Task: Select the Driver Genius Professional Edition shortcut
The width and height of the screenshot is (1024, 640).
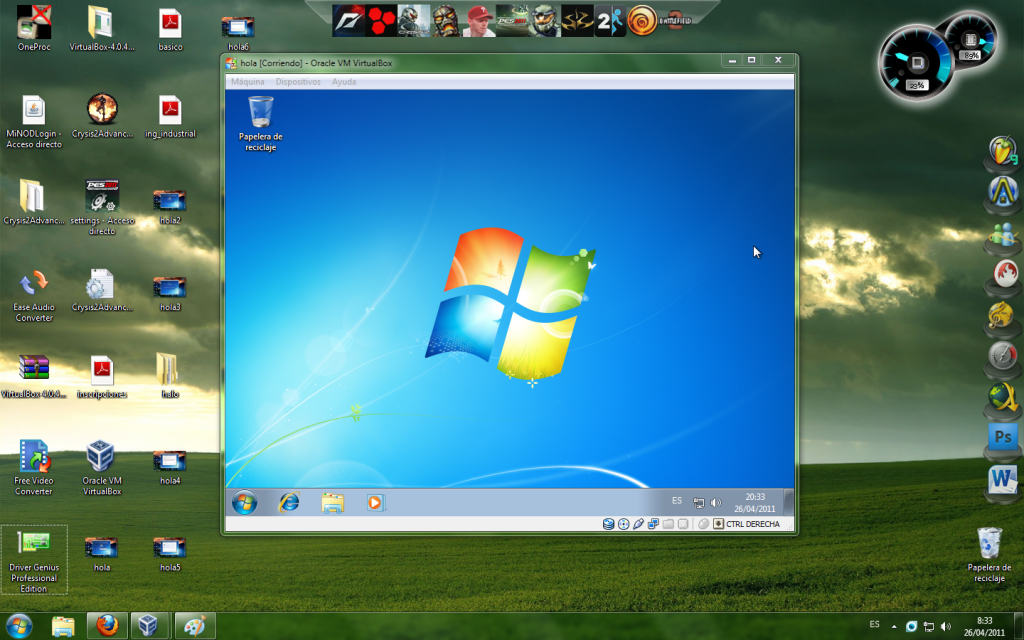Action: tap(34, 560)
